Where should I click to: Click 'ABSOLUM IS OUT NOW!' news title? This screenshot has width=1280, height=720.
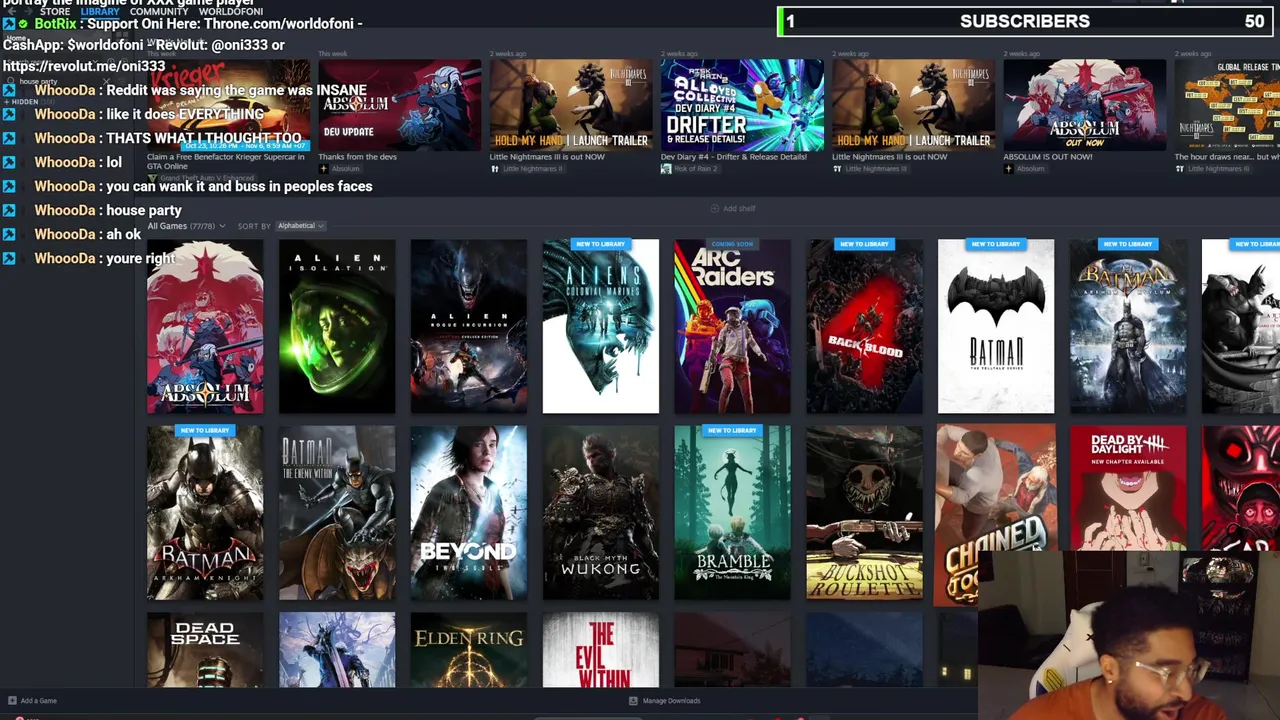coord(1048,157)
